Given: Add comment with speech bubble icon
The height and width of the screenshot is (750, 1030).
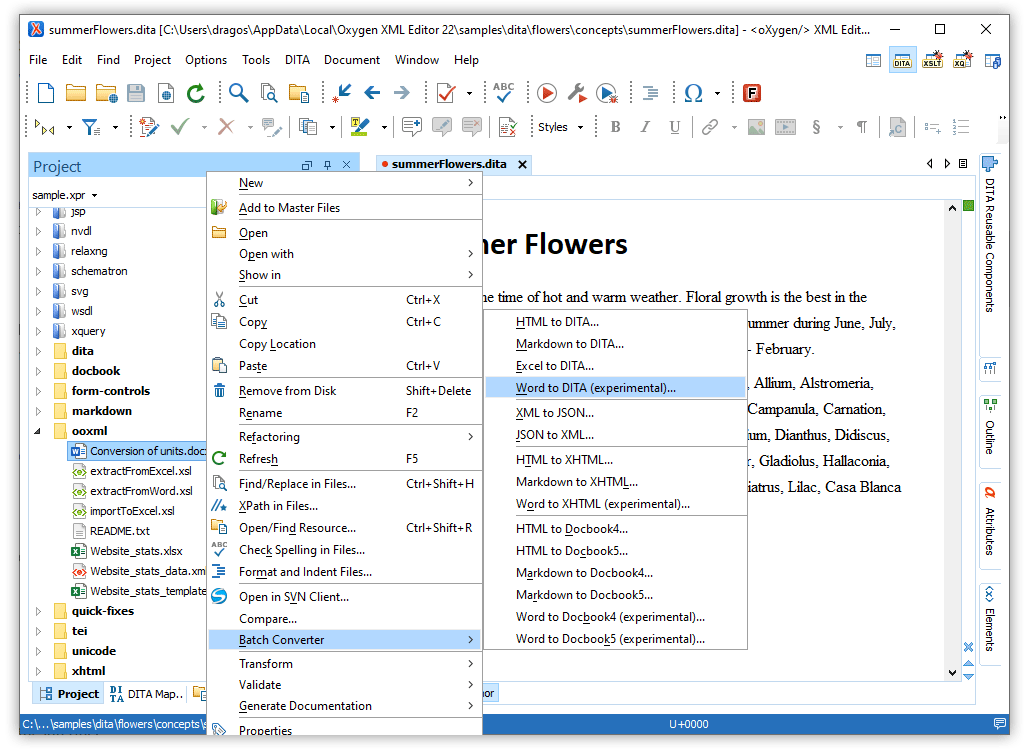Looking at the screenshot, I should (x=412, y=127).
